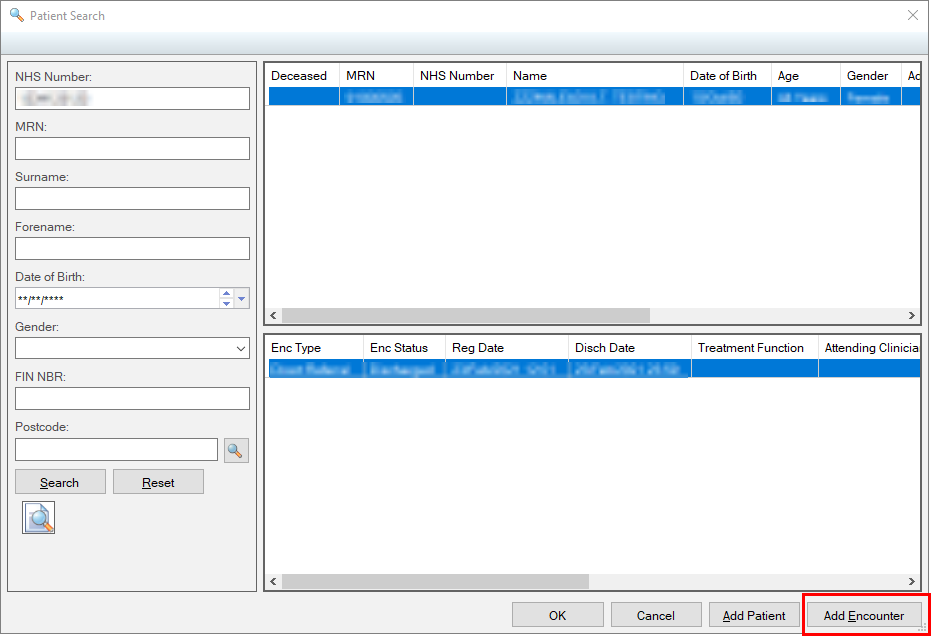931x636 pixels.
Task: Click the postcode lookup magnifier icon
Action: pyautogui.click(x=236, y=450)
